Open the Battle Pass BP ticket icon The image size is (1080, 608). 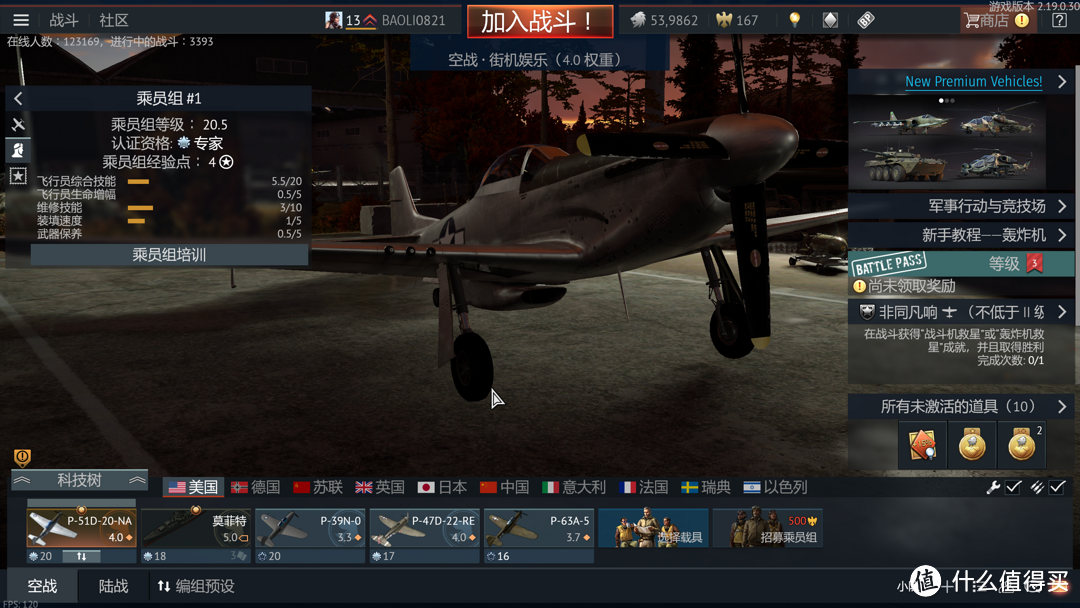pyautogui.click(x=866, y=20)
